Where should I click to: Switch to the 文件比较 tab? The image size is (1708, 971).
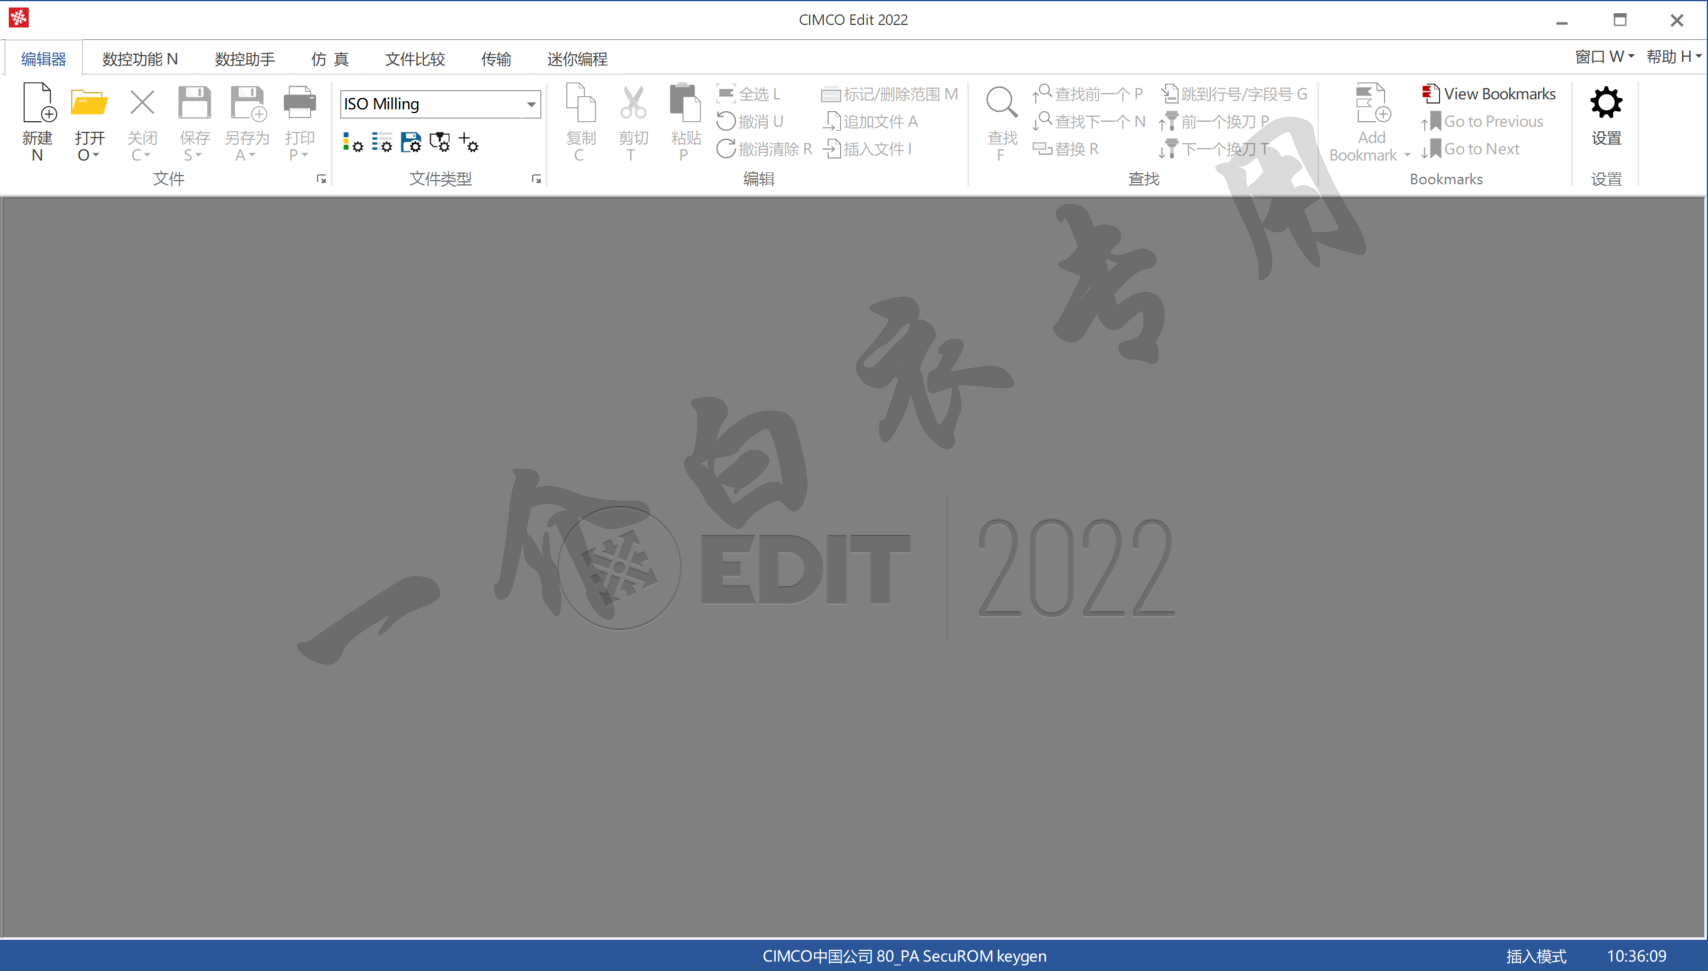pos(415,59)
